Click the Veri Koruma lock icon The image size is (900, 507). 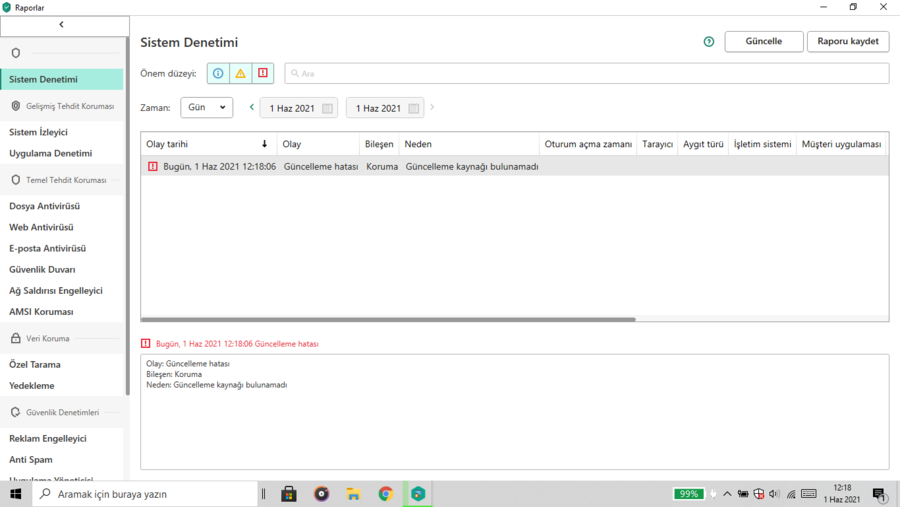(x=15, y=338)
